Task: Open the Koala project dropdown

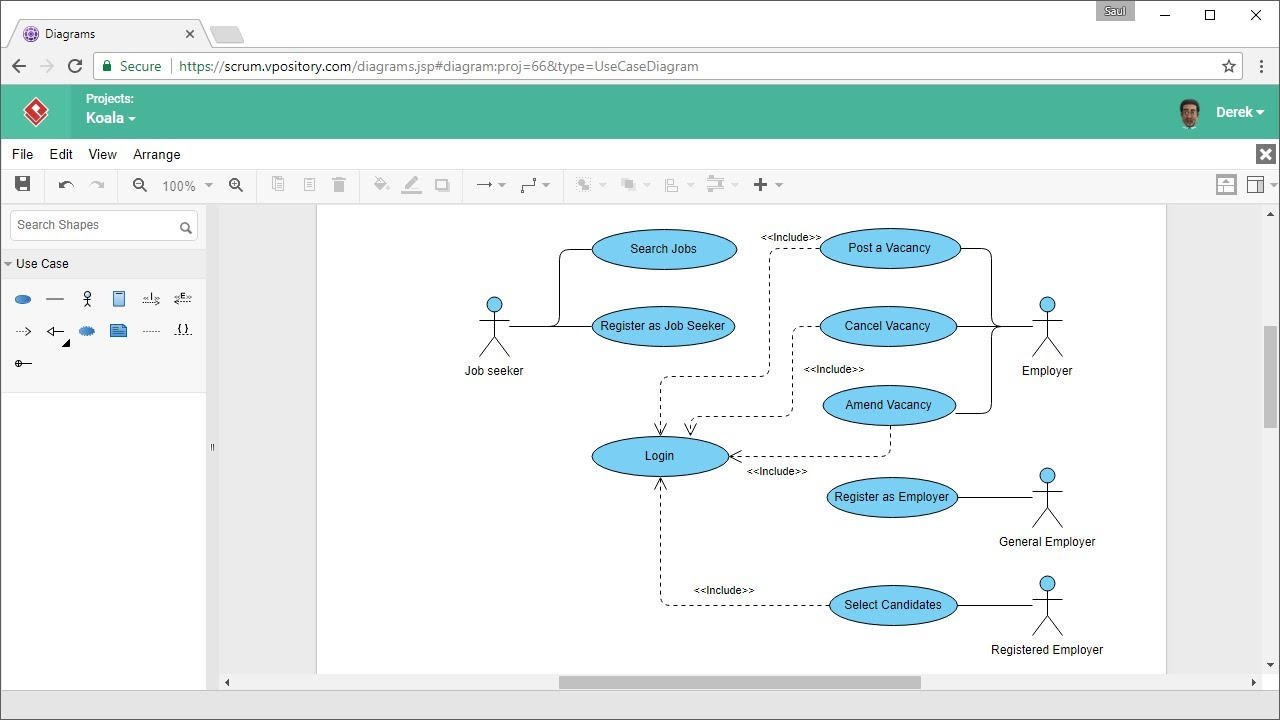Action: pos(110,118)
